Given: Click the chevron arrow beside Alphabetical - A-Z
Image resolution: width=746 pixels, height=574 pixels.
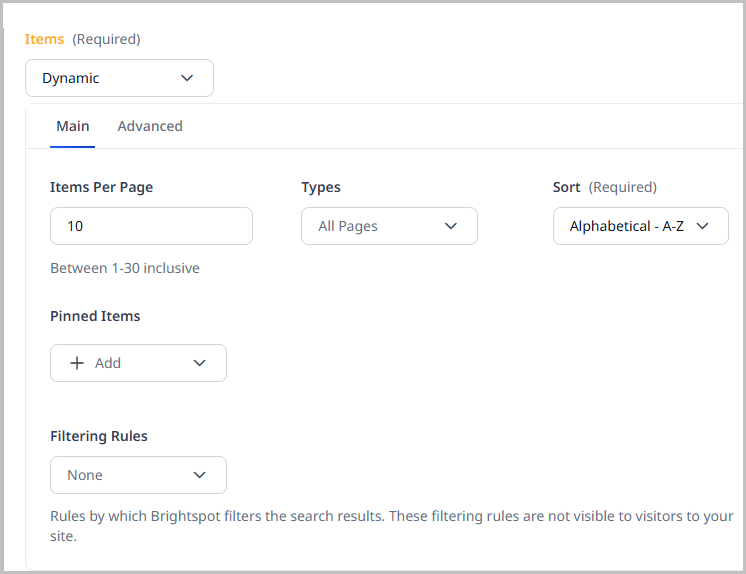Looking at the screenshot, I should pos(702,226).
